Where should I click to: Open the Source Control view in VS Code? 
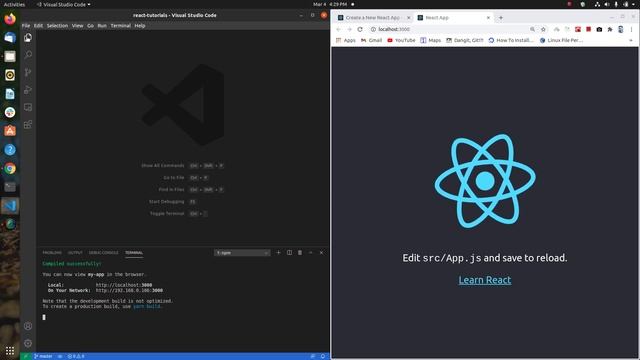(28, 72)
